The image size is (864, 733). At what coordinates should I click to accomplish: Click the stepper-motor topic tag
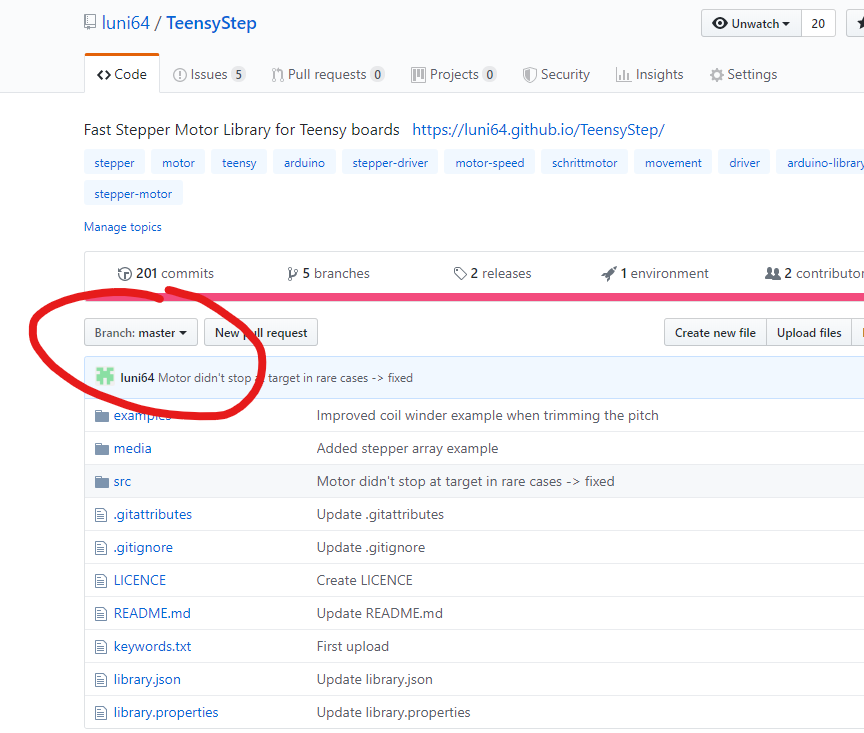pos(133,193)
